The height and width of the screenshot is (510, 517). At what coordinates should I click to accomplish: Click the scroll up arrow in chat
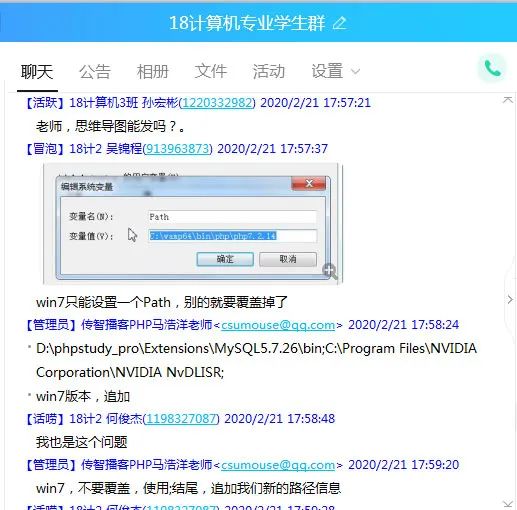[x=508, y=100]
